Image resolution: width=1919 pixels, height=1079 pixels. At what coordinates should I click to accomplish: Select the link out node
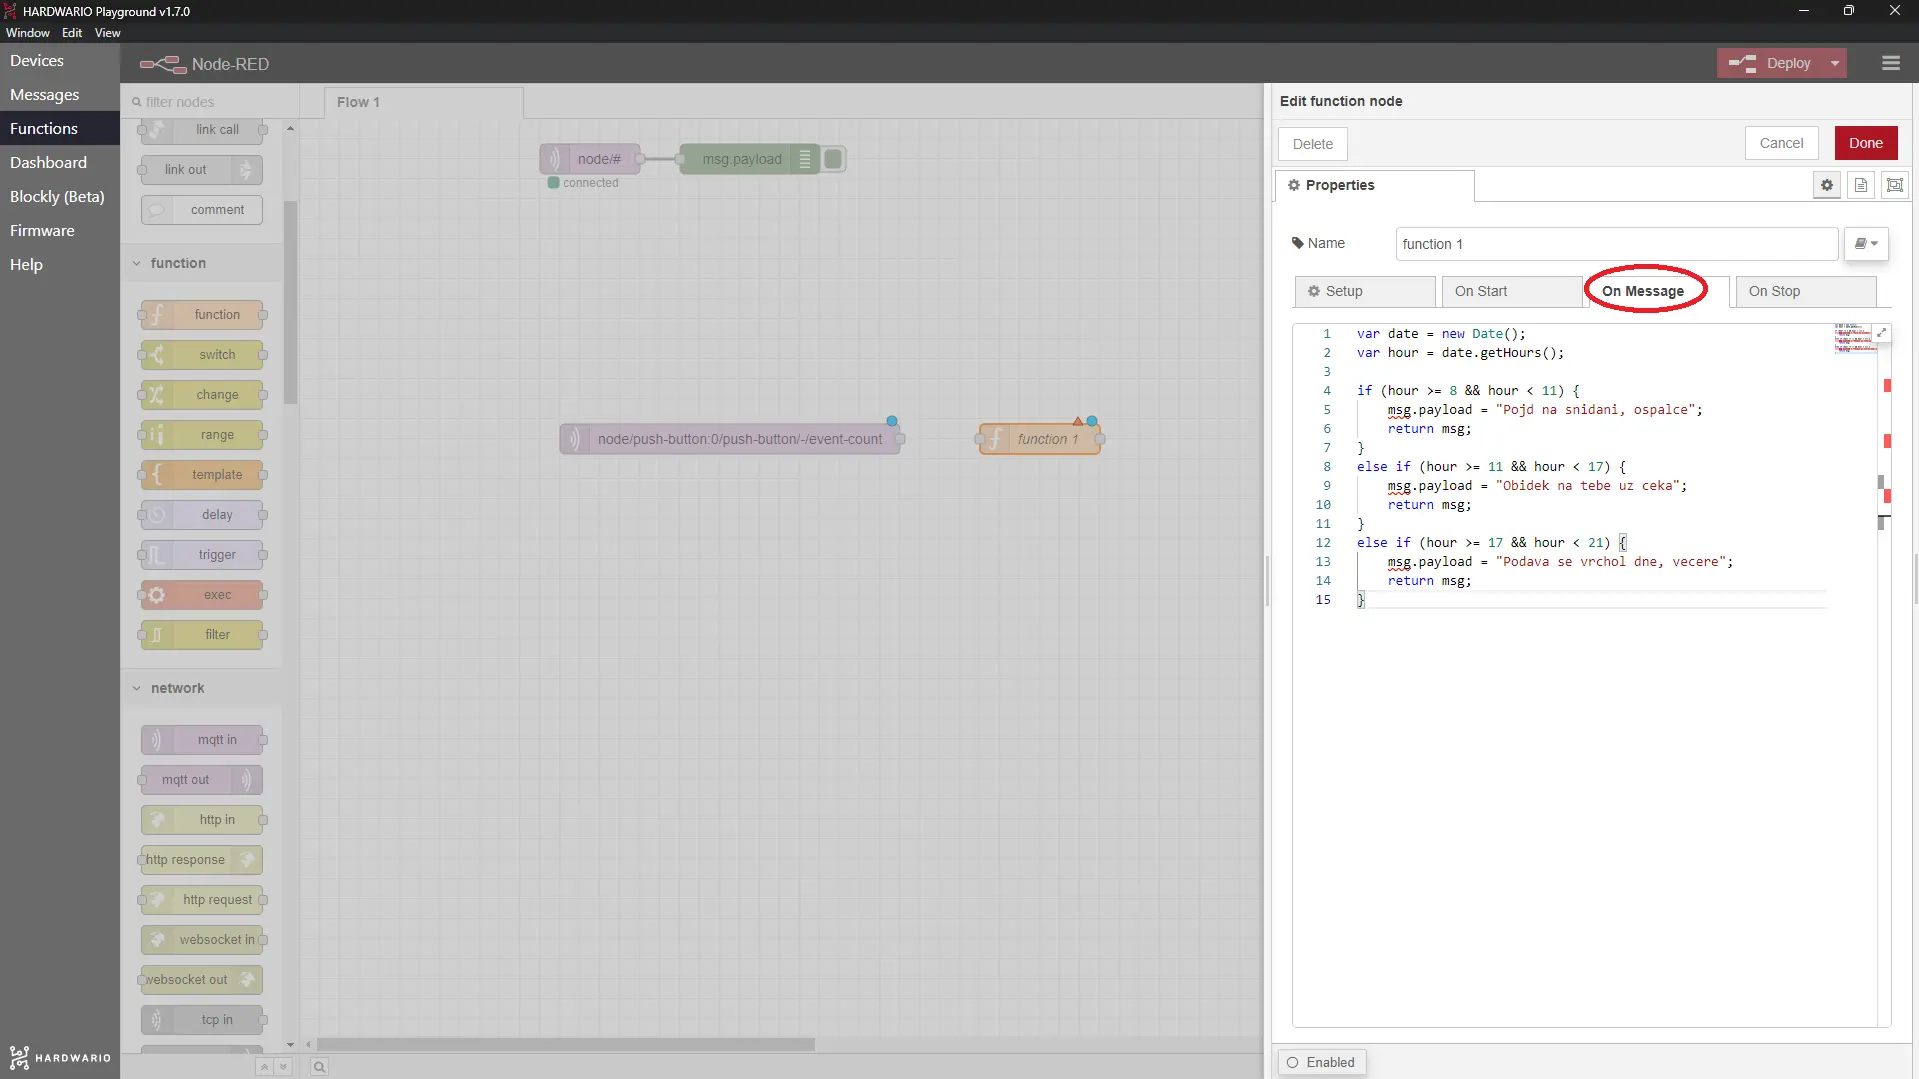pyautogui.click(x=202, y=170)
